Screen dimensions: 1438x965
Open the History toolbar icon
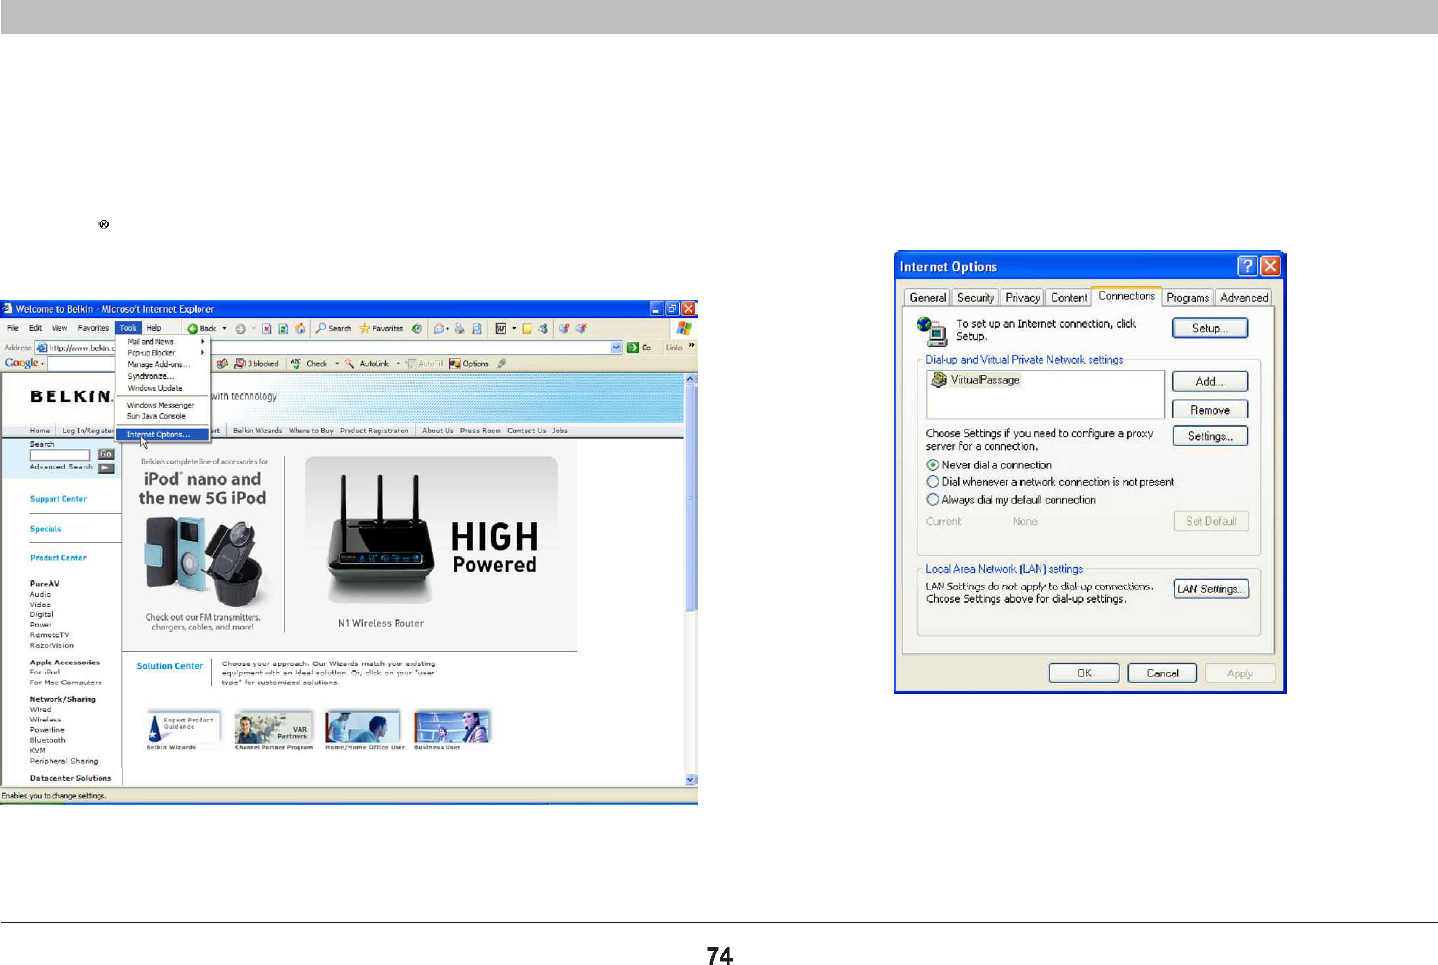click(x=417, y=328)
